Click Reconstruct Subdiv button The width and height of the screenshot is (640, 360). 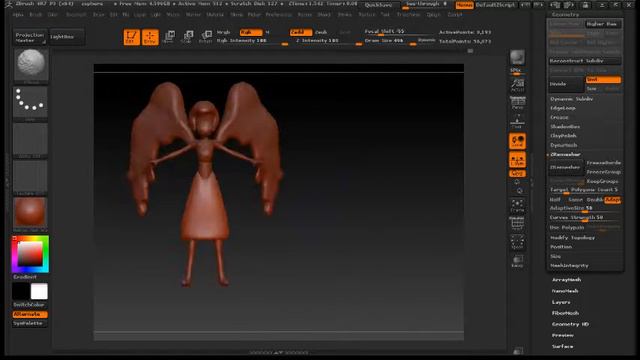[x=584, y=61]
